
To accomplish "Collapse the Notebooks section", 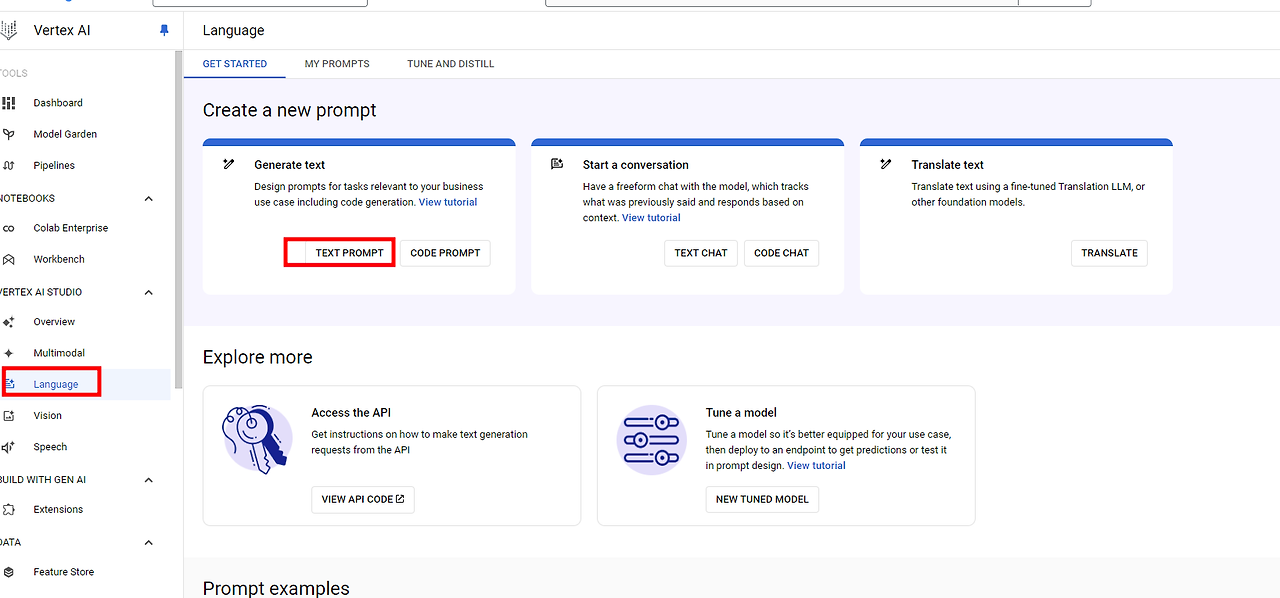I will tap(149, 198).
